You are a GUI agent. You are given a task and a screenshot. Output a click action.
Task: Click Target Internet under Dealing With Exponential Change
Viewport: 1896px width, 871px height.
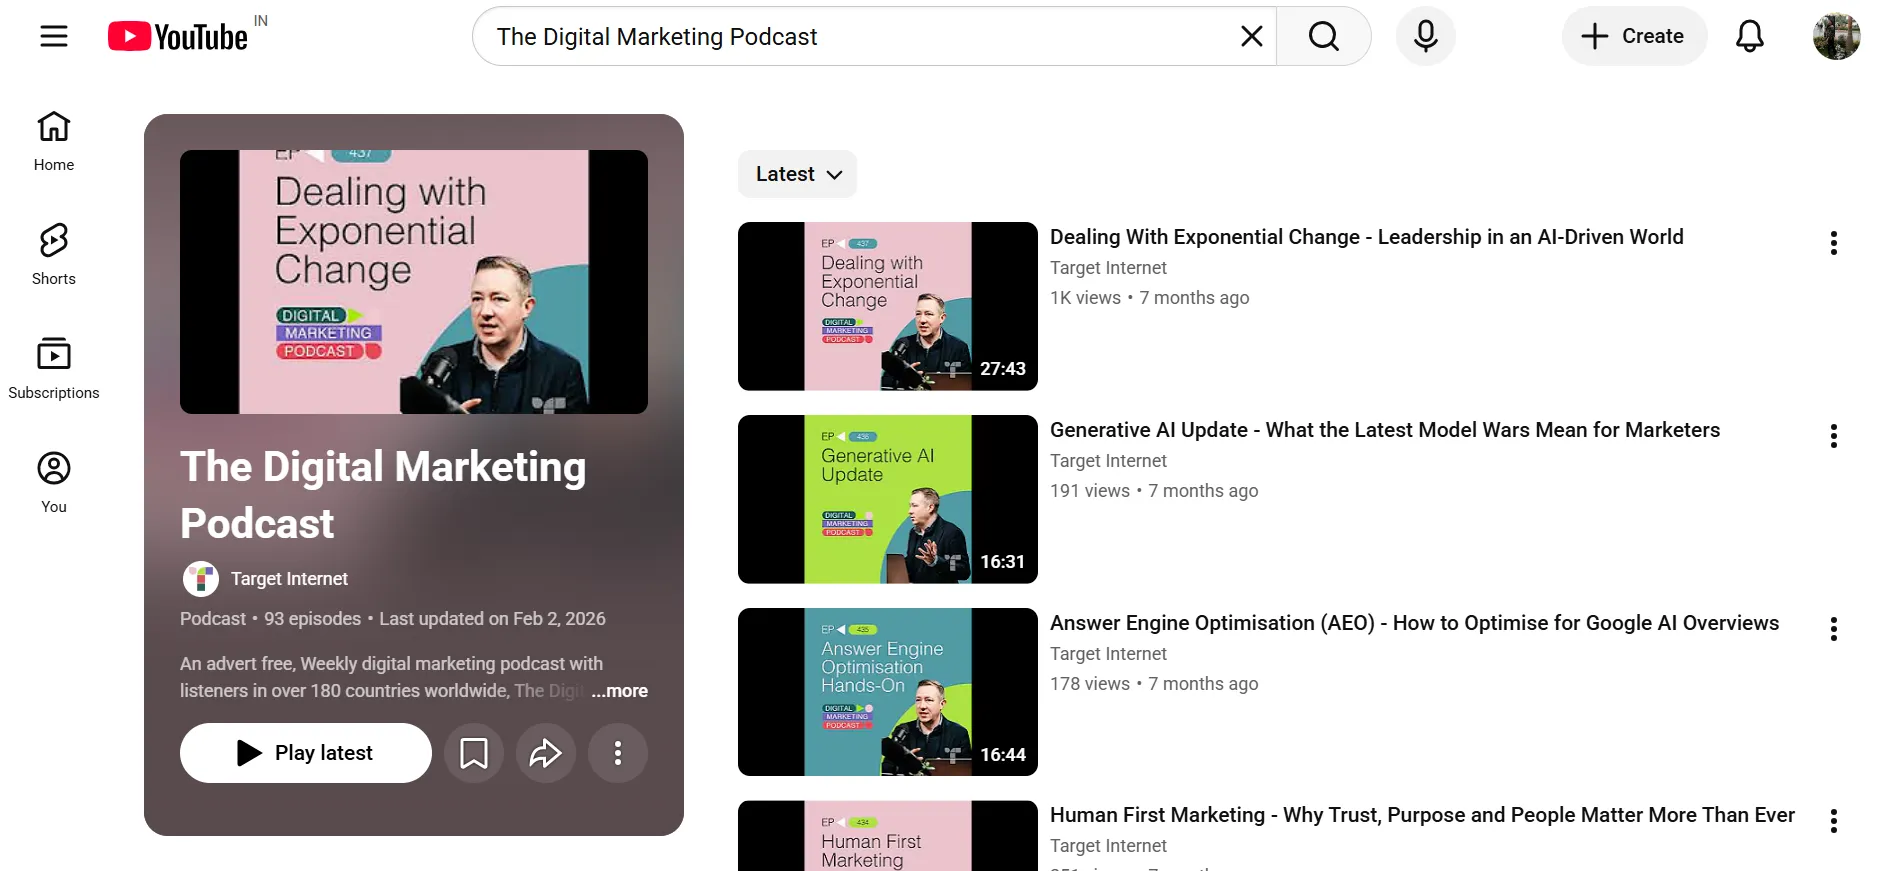tap(1108, 268)
